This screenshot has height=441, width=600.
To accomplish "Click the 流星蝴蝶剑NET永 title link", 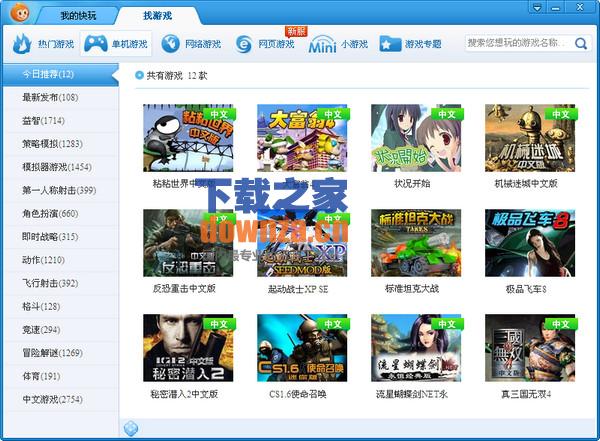I will [x=412, y=394].
